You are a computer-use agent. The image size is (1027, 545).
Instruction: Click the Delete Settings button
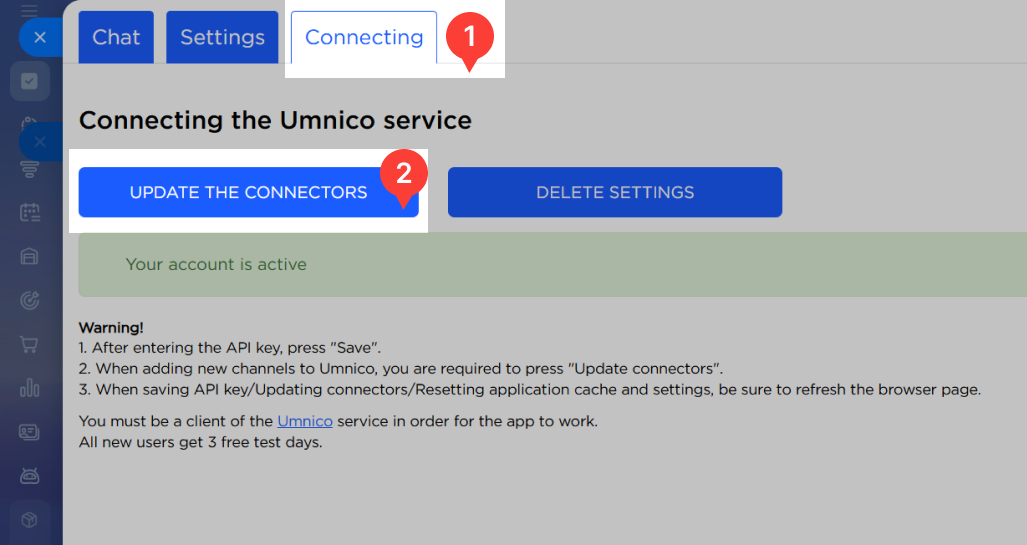(615, 192)
